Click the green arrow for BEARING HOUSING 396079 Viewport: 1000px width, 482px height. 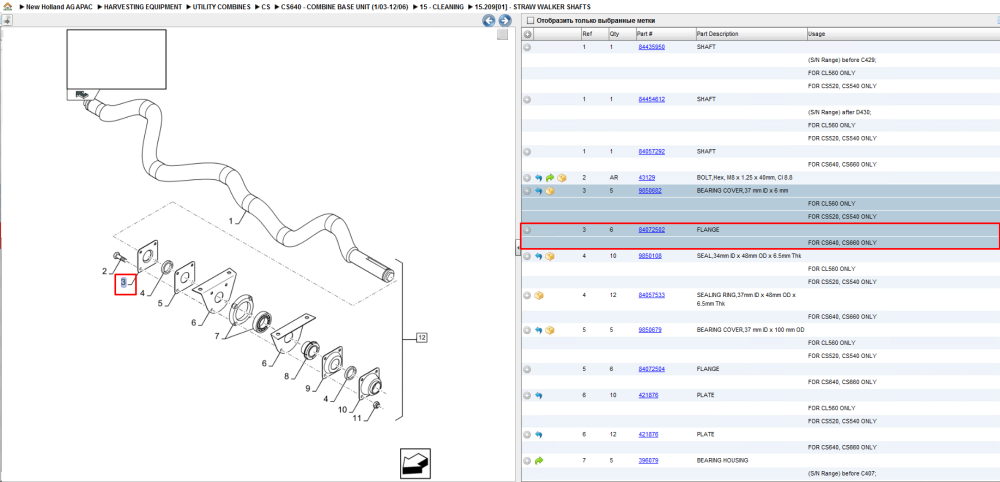pyautogui.click(x=538, y=460)
